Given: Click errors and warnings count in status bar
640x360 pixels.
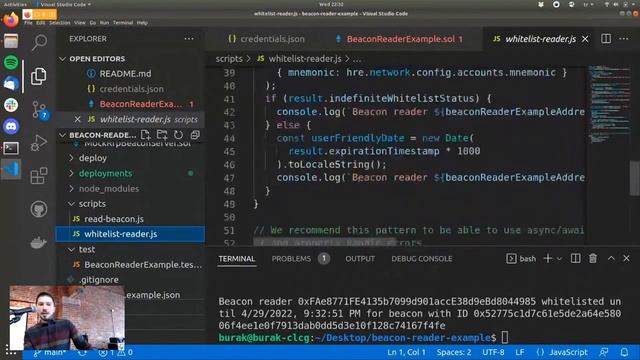Looking at the screenshot, I should (x=116, y=352).
